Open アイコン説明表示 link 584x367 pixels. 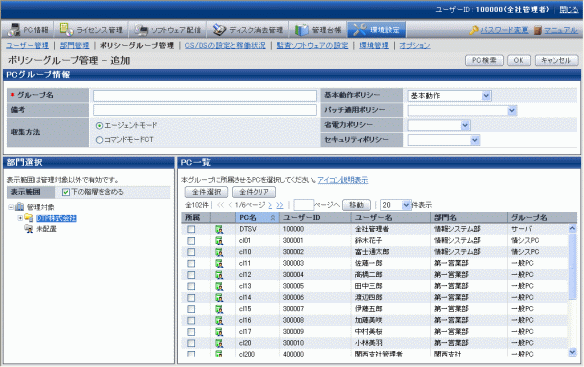click(343, 180)
